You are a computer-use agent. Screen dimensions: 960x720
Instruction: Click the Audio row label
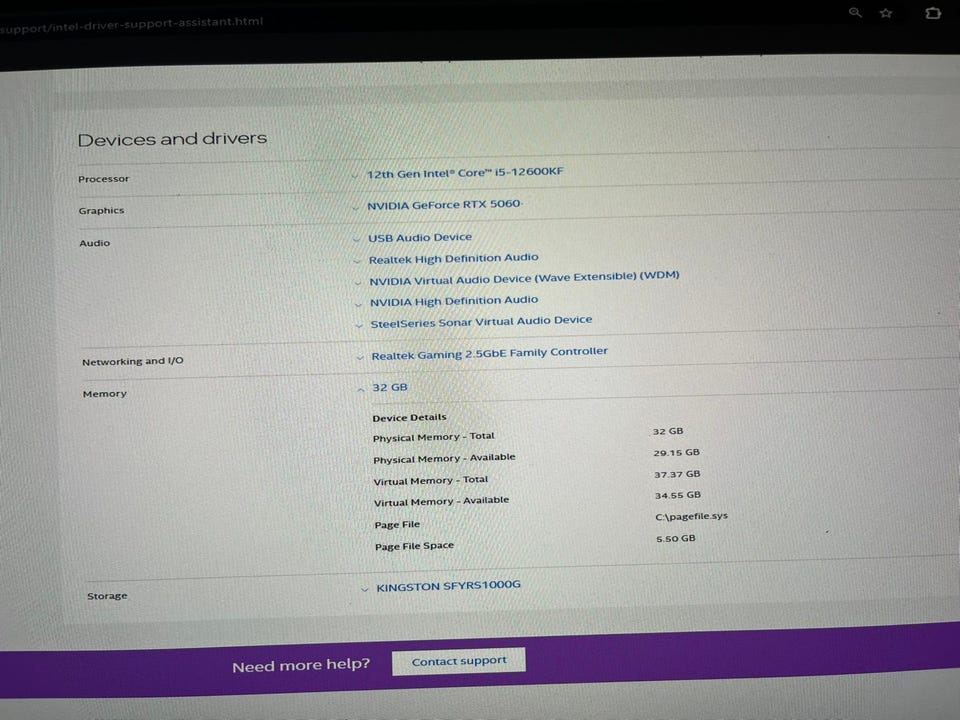coord(94,243)
